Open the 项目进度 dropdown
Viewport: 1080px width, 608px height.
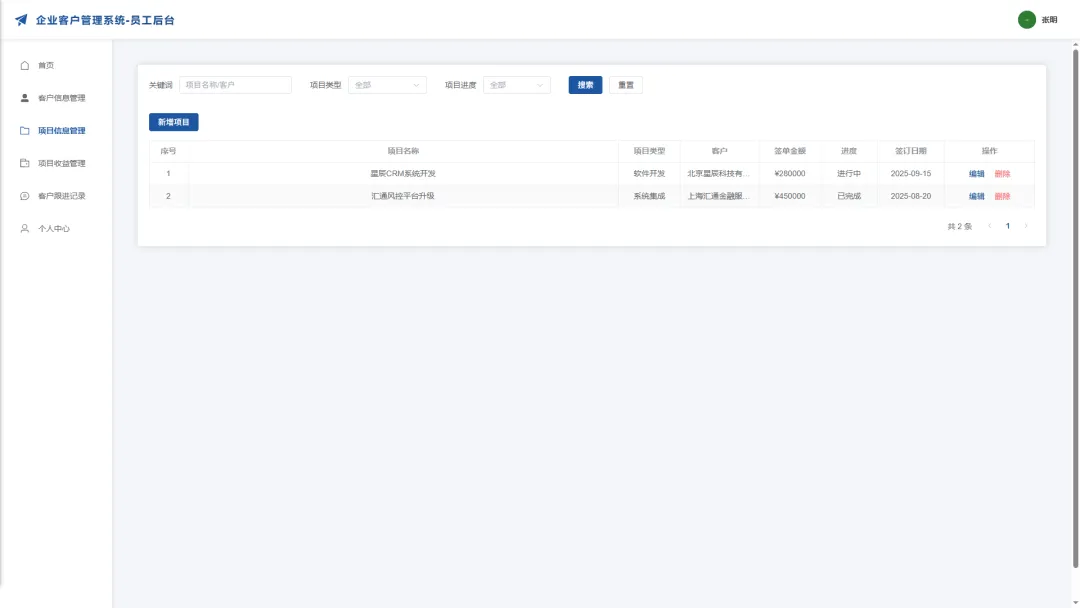coord(517,85)
